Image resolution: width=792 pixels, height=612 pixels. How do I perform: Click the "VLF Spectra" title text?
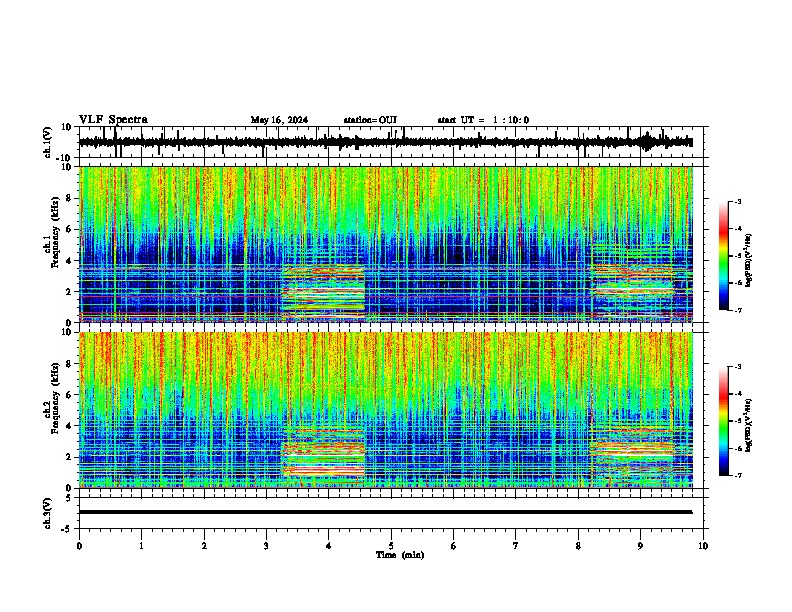(x=113, y=120)
